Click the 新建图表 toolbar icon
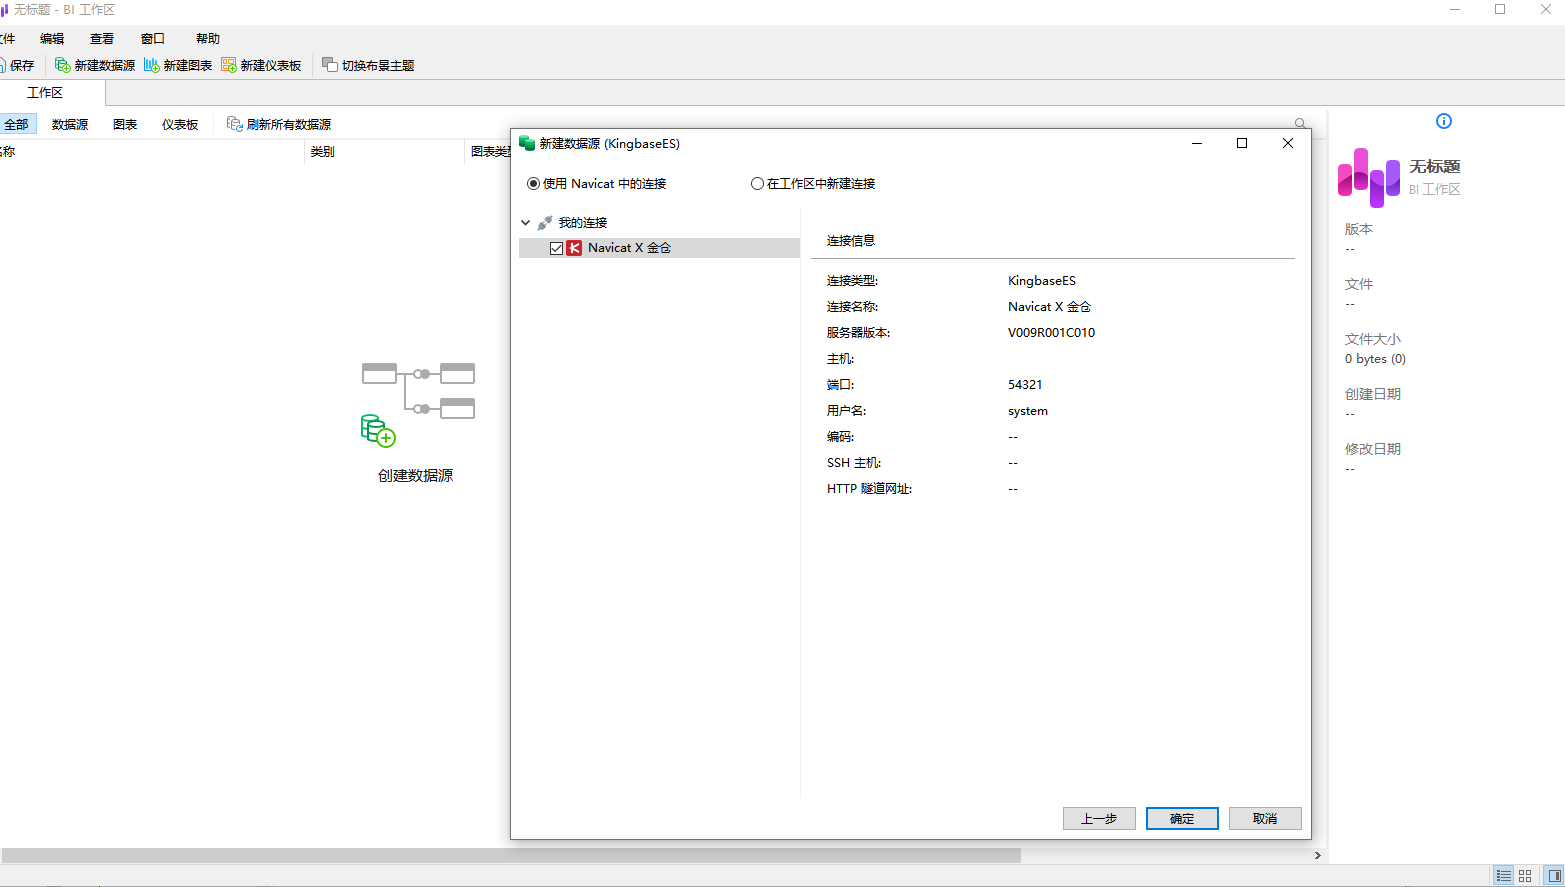 click(152, 65)
